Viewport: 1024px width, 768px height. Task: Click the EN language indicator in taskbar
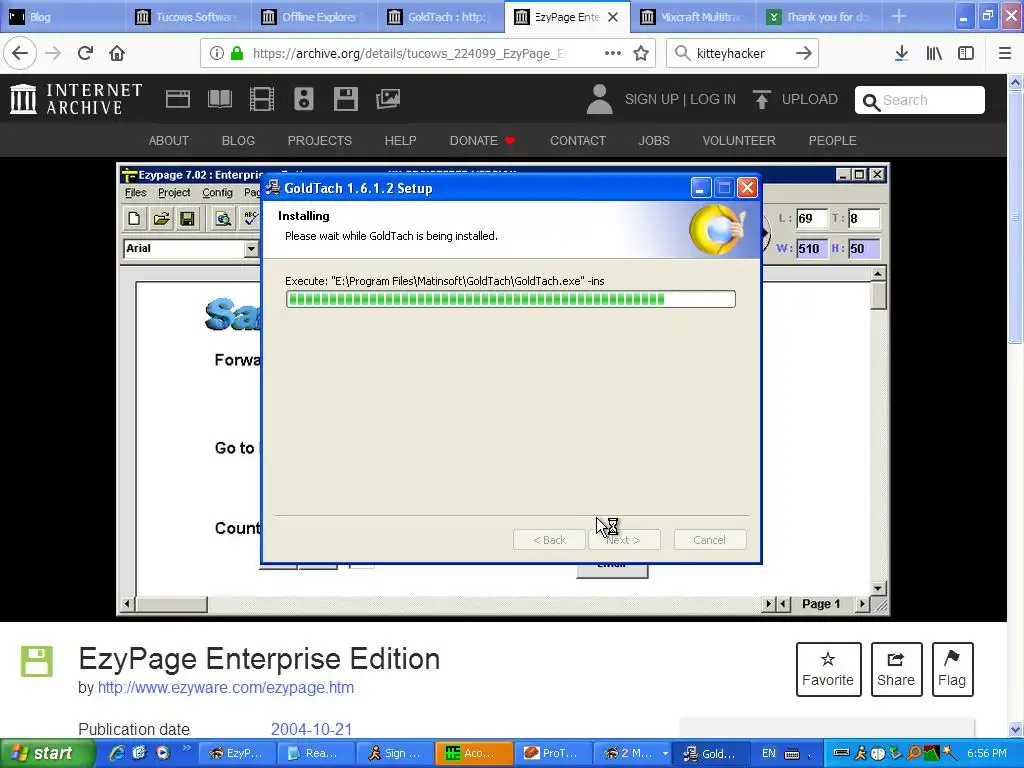769,753
